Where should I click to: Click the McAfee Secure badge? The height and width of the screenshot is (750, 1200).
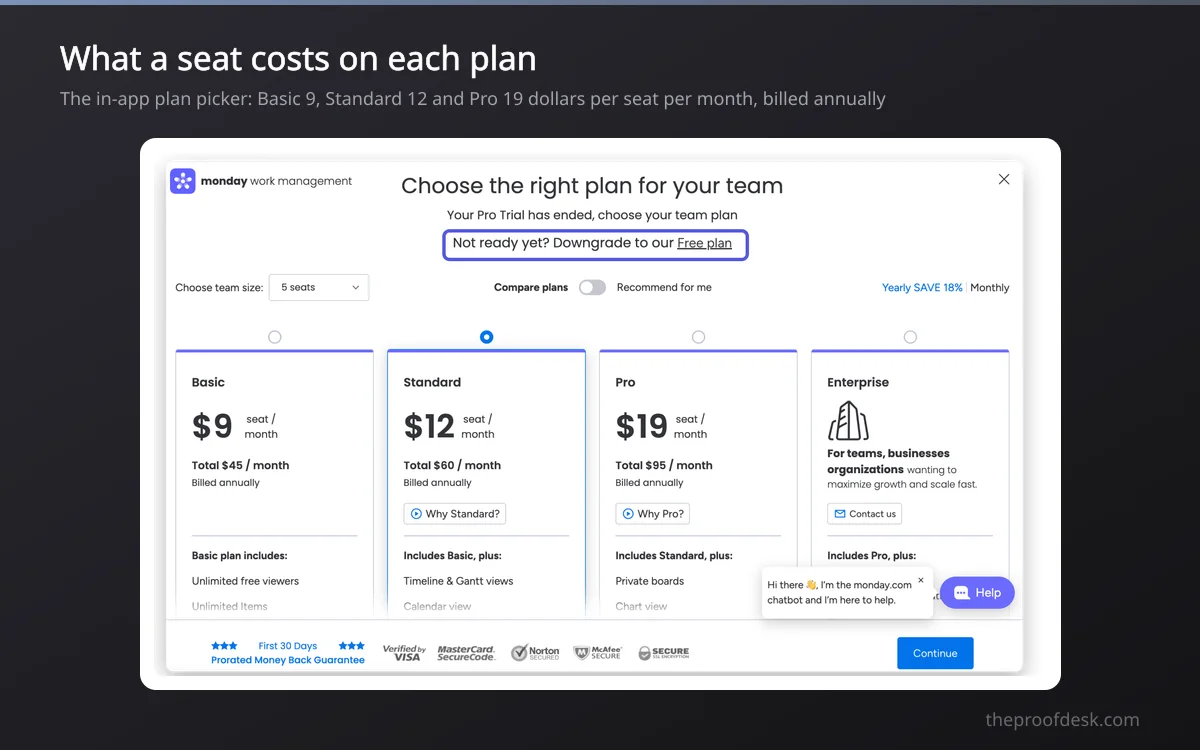point(597,653)
